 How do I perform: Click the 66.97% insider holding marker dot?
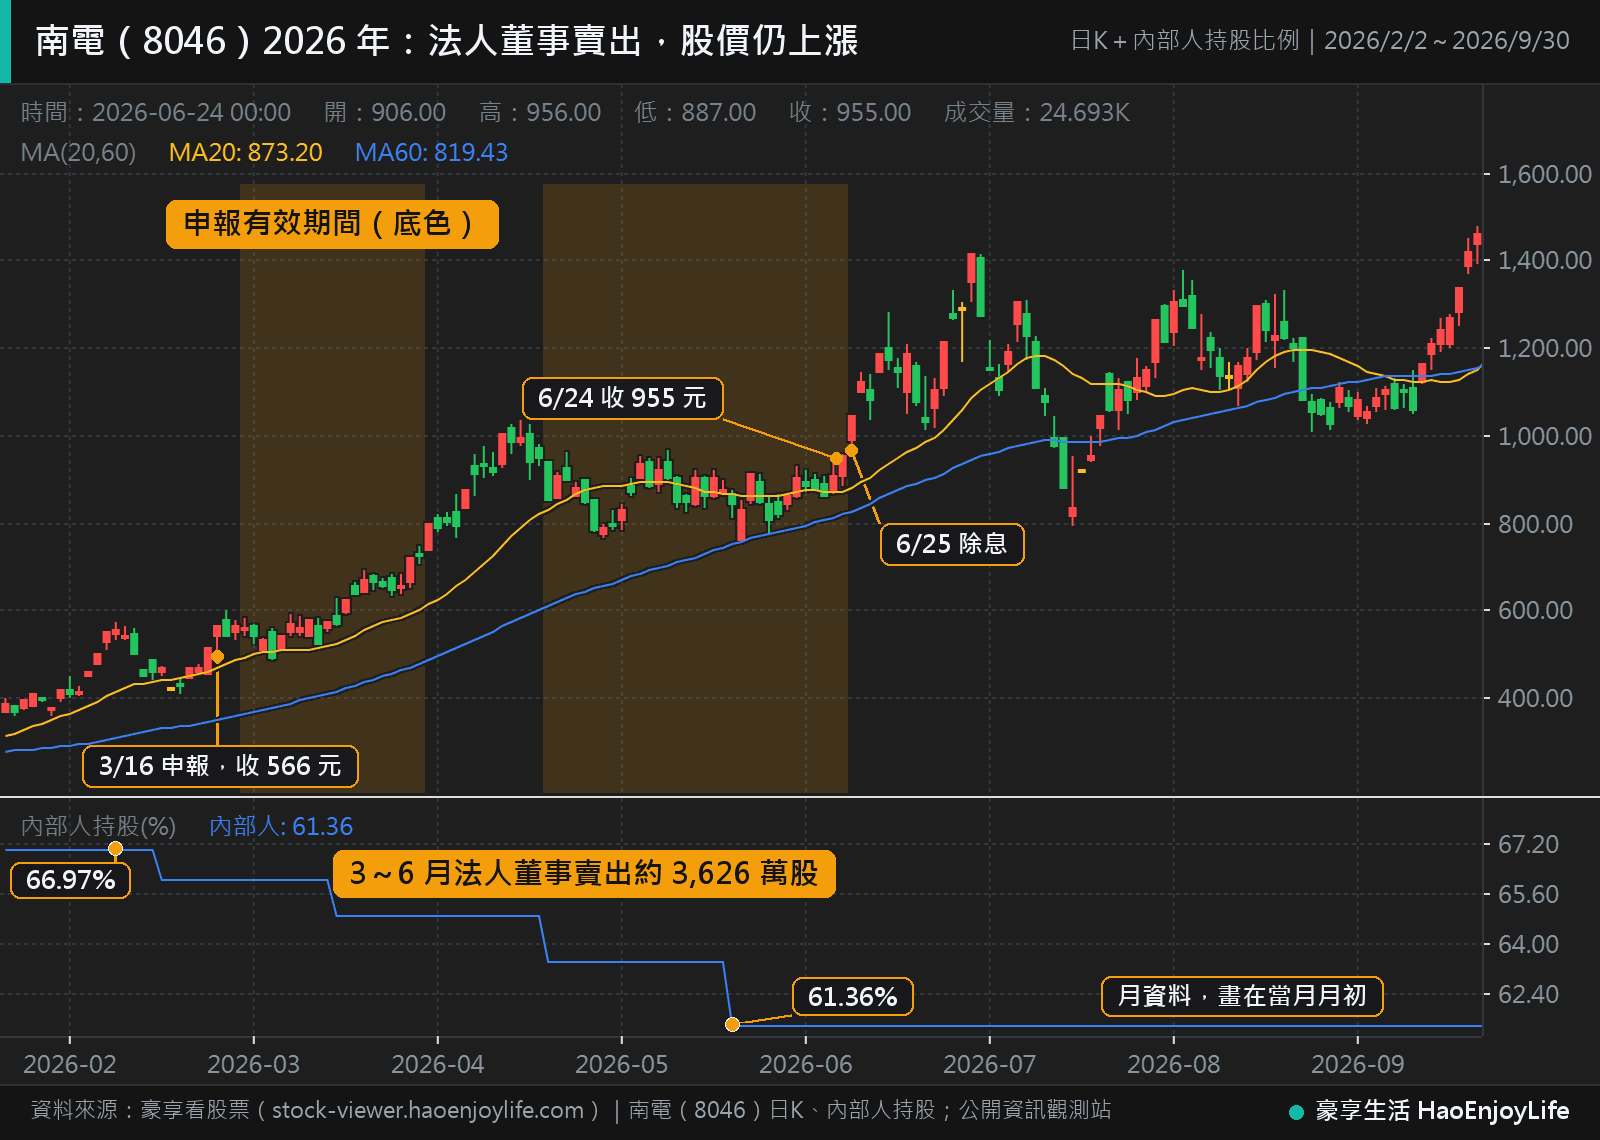pos(115,849)
